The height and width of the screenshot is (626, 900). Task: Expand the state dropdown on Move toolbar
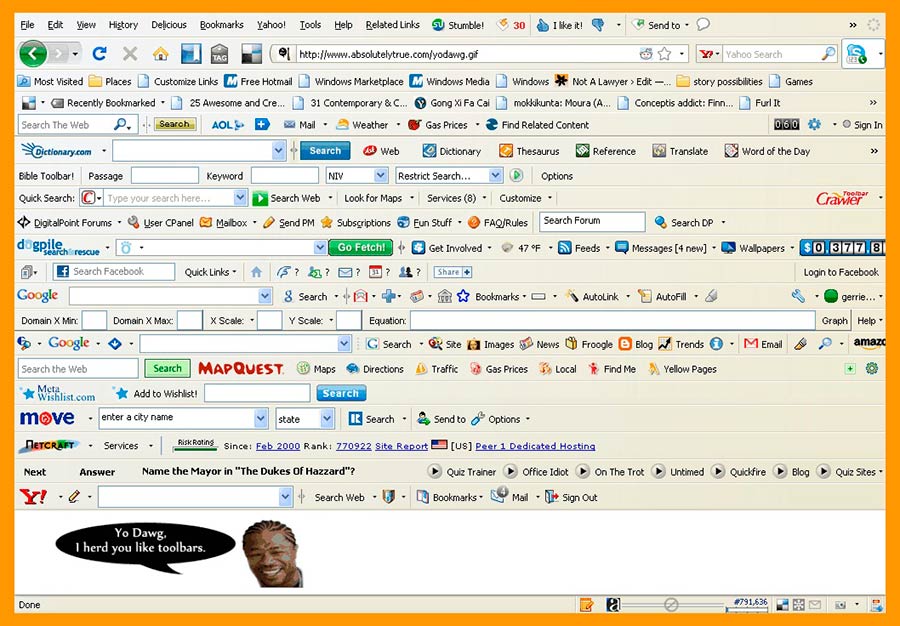coord(327,420)
